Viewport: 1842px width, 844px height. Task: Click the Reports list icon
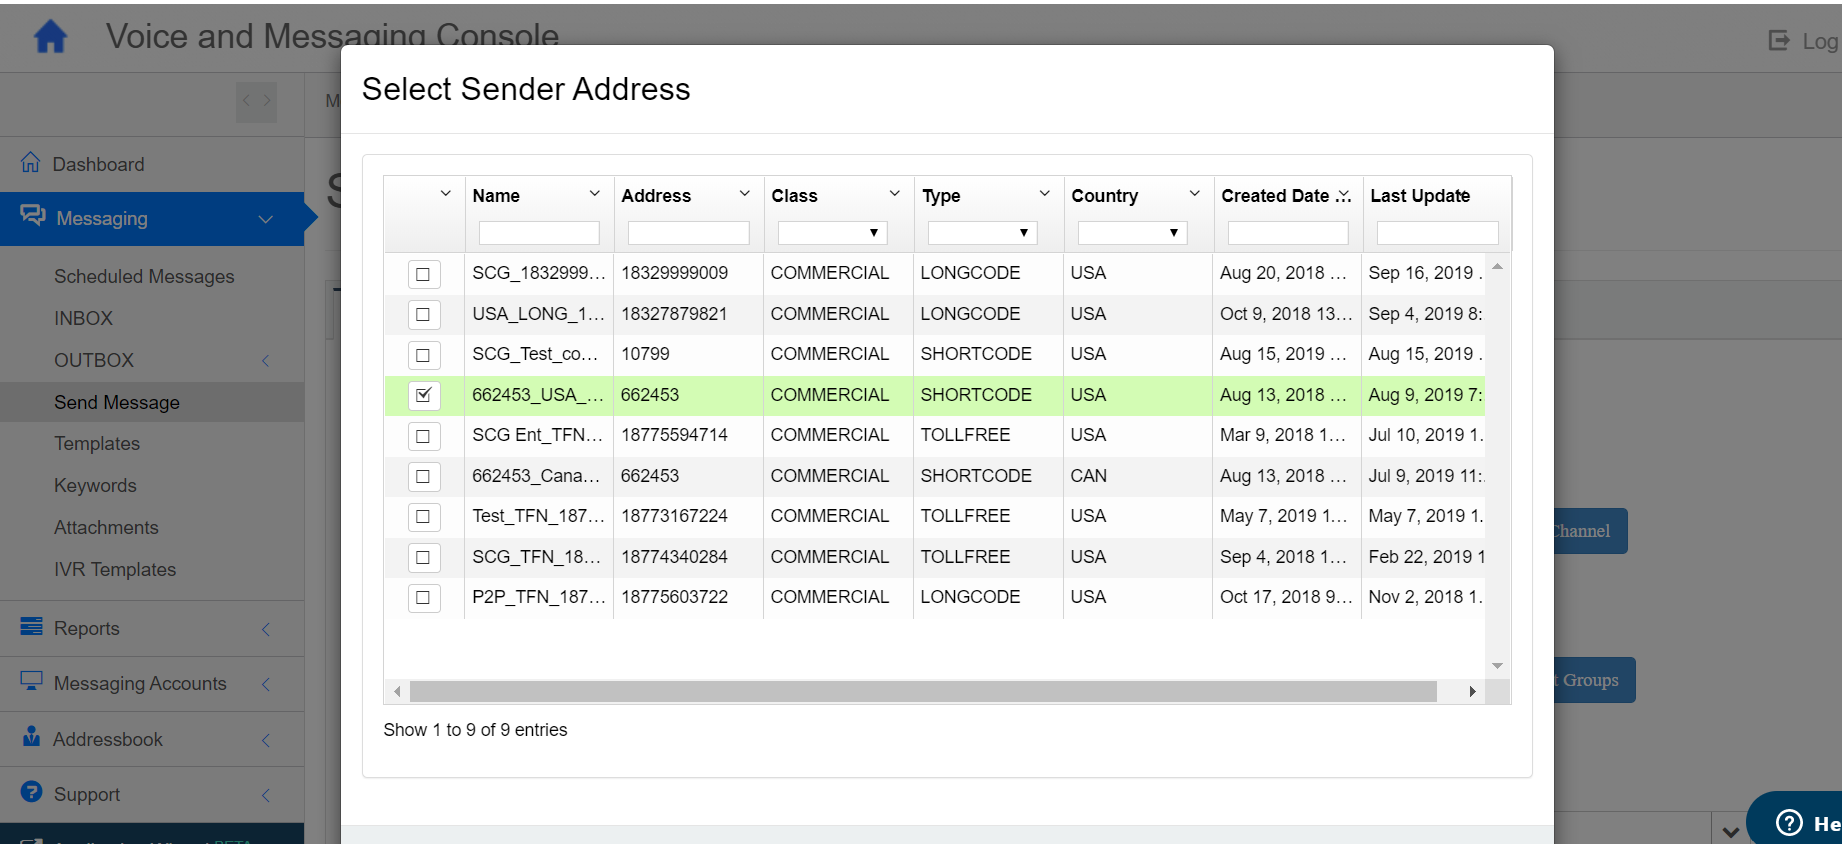click(x=32, y=627)
